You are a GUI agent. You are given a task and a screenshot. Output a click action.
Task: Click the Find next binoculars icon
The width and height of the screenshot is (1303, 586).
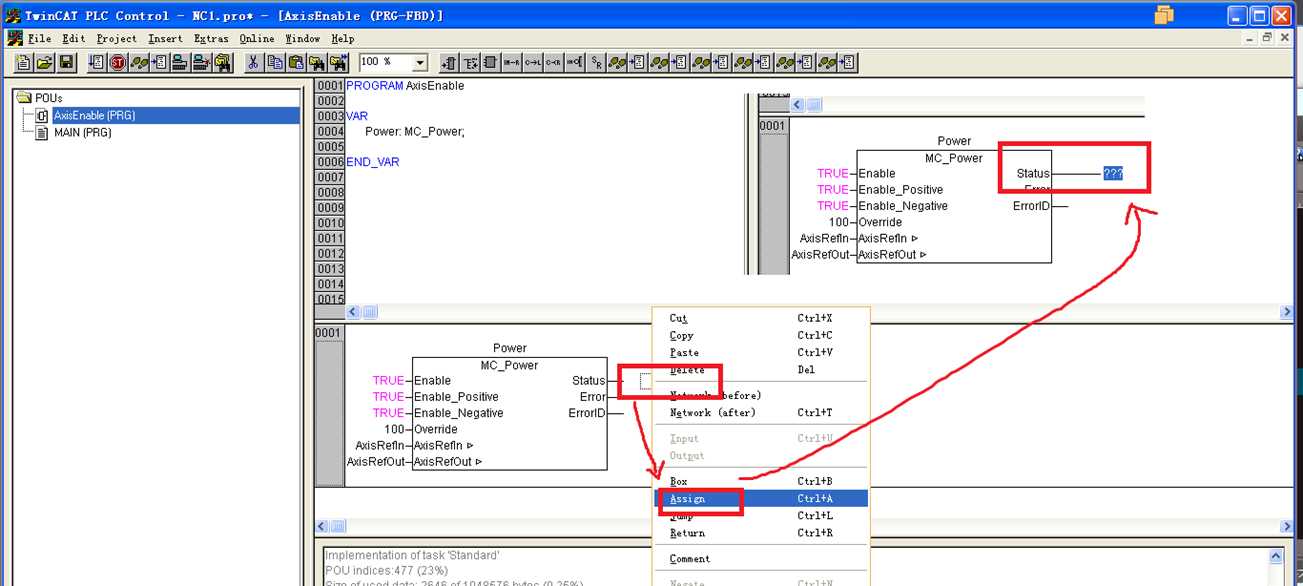coord(338,63)
